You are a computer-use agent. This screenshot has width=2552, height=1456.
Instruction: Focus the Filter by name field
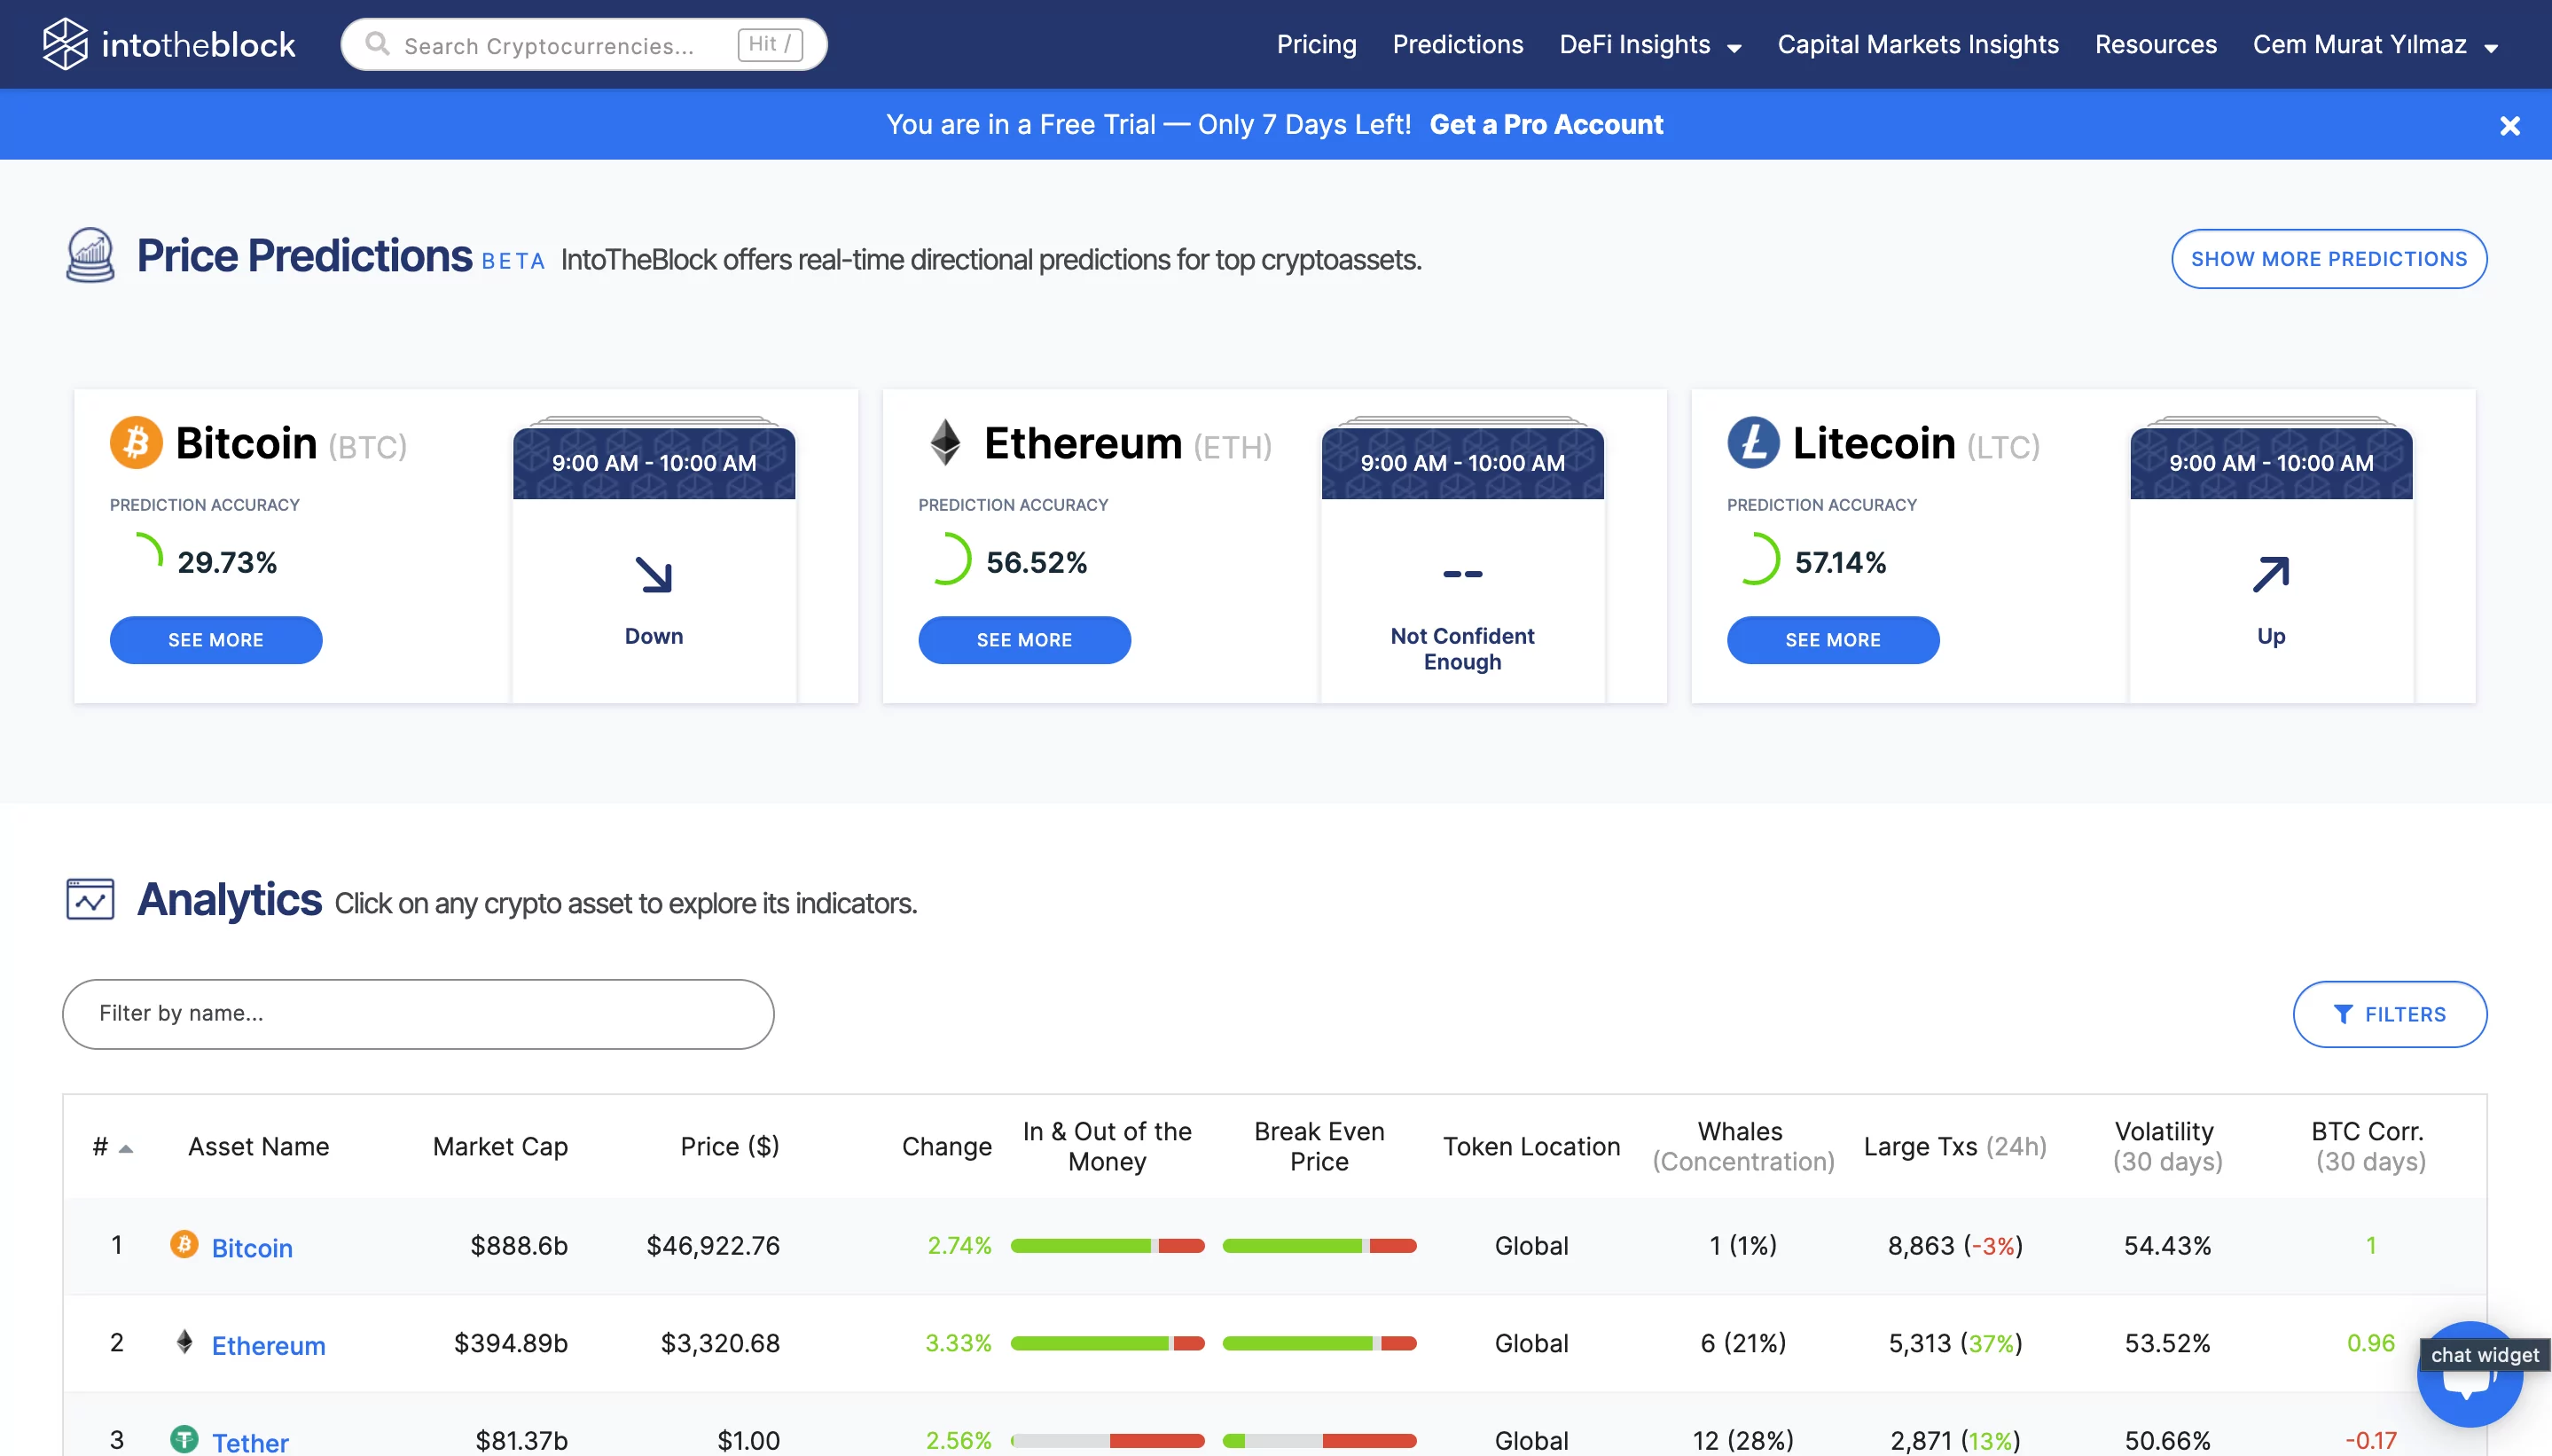418,1014
